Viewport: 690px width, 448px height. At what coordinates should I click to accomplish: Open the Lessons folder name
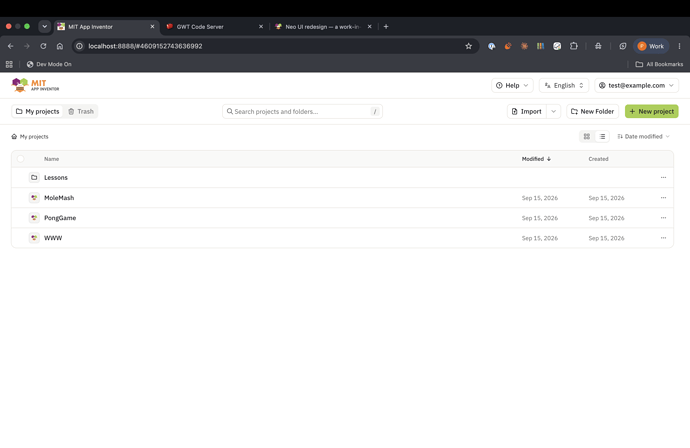56,177
